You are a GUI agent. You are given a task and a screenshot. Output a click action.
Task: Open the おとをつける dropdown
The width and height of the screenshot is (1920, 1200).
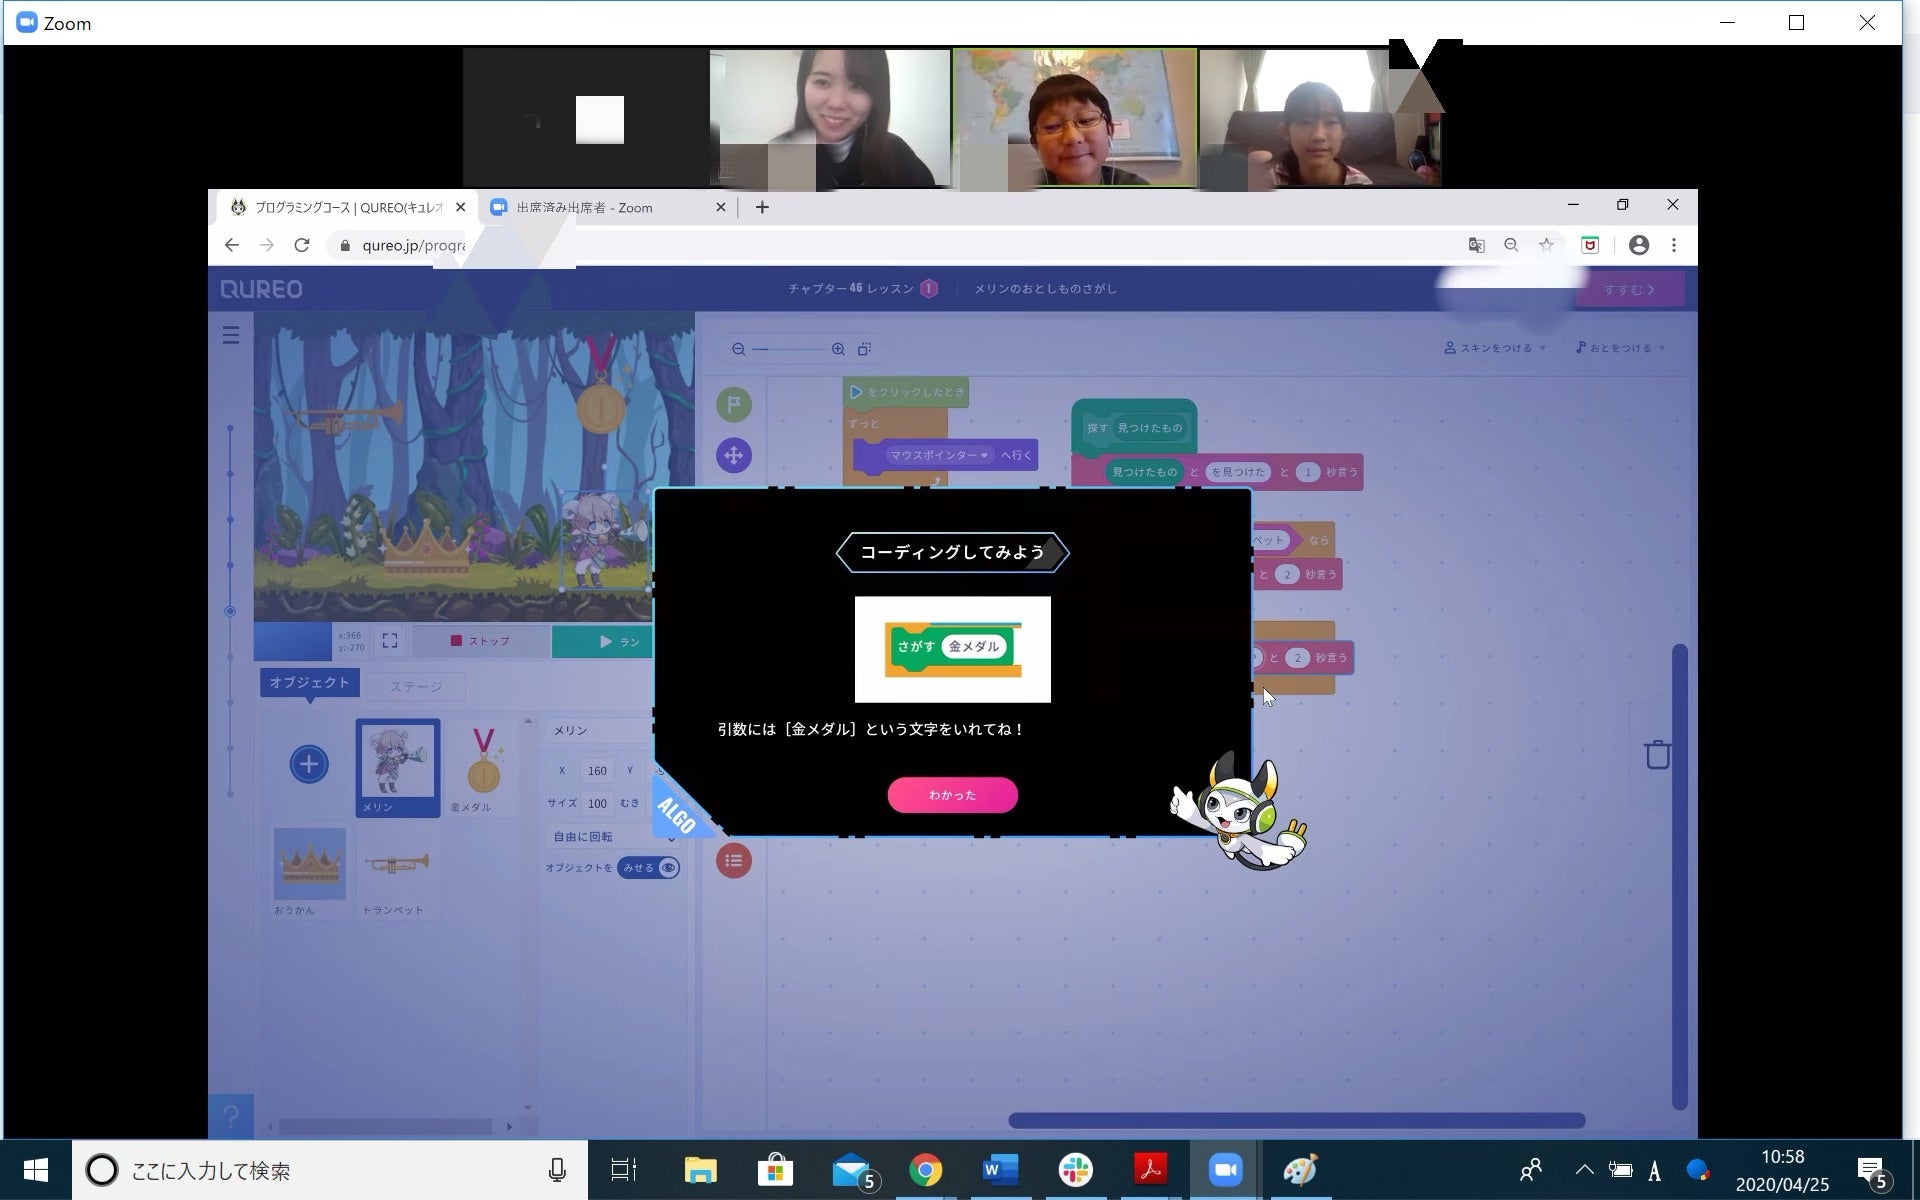[1620, 348]
